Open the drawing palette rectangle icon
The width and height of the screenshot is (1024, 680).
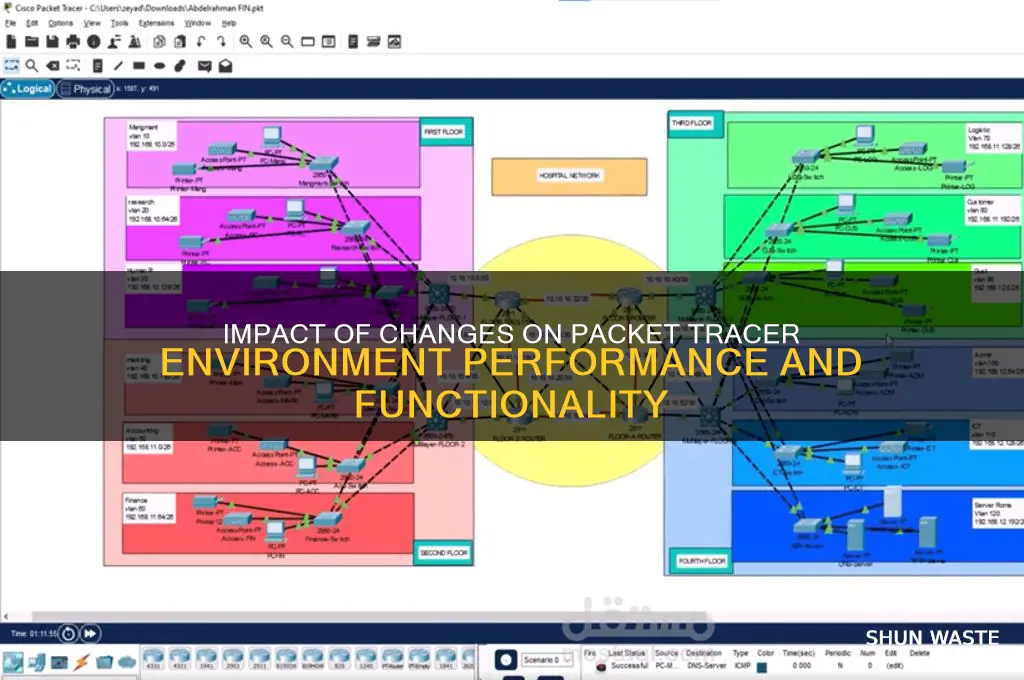308,42
